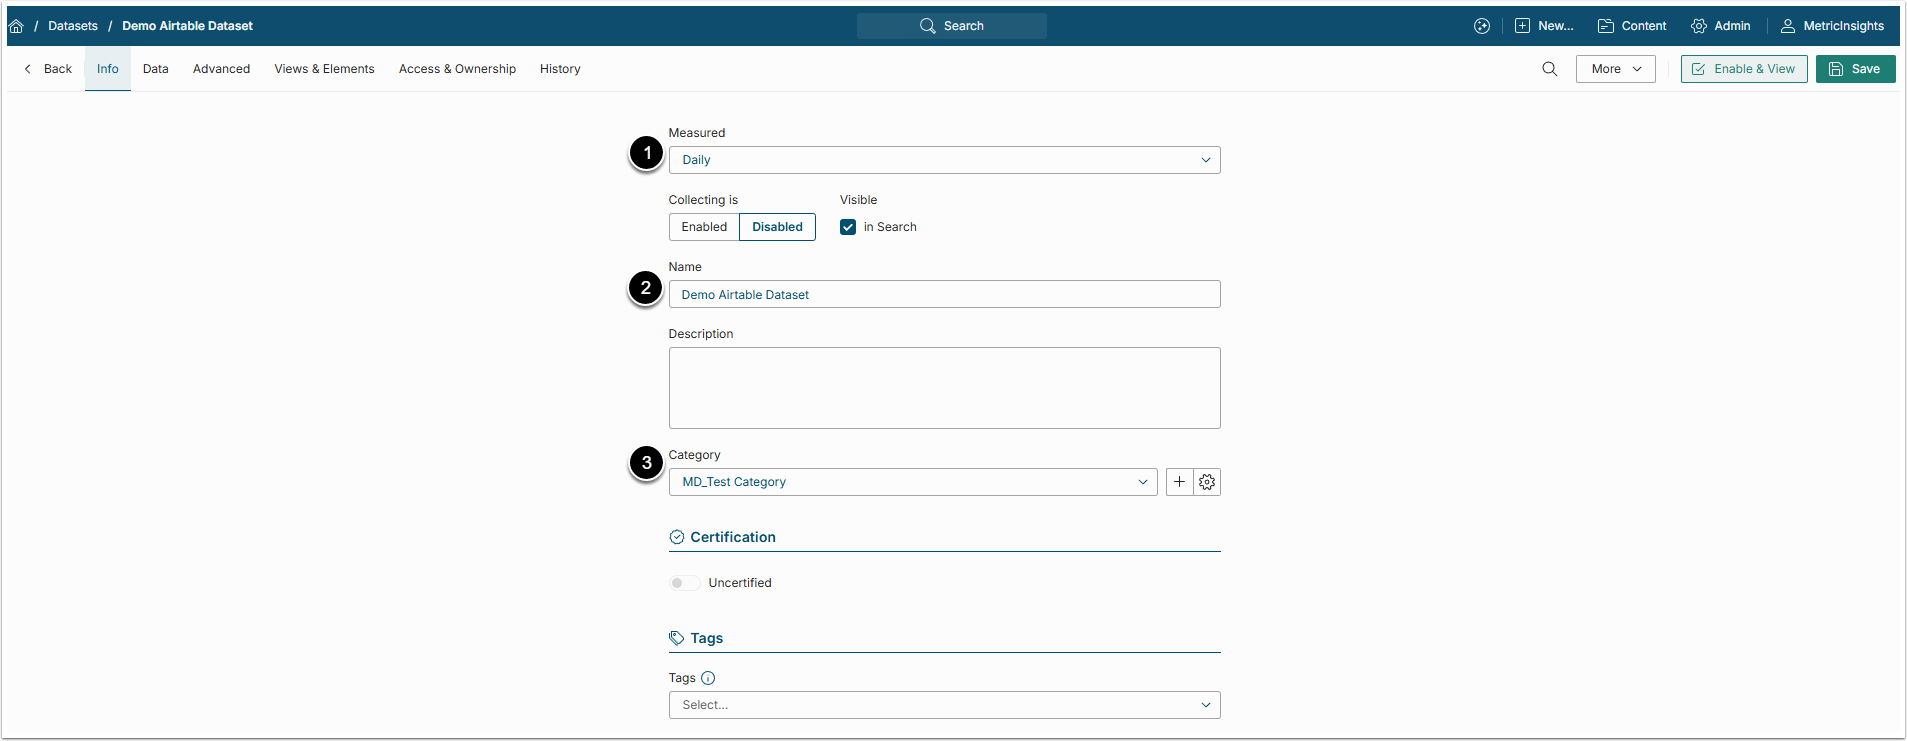Expand the Measured dropdown
This screenshot has height=741, width=1907.
943,160
